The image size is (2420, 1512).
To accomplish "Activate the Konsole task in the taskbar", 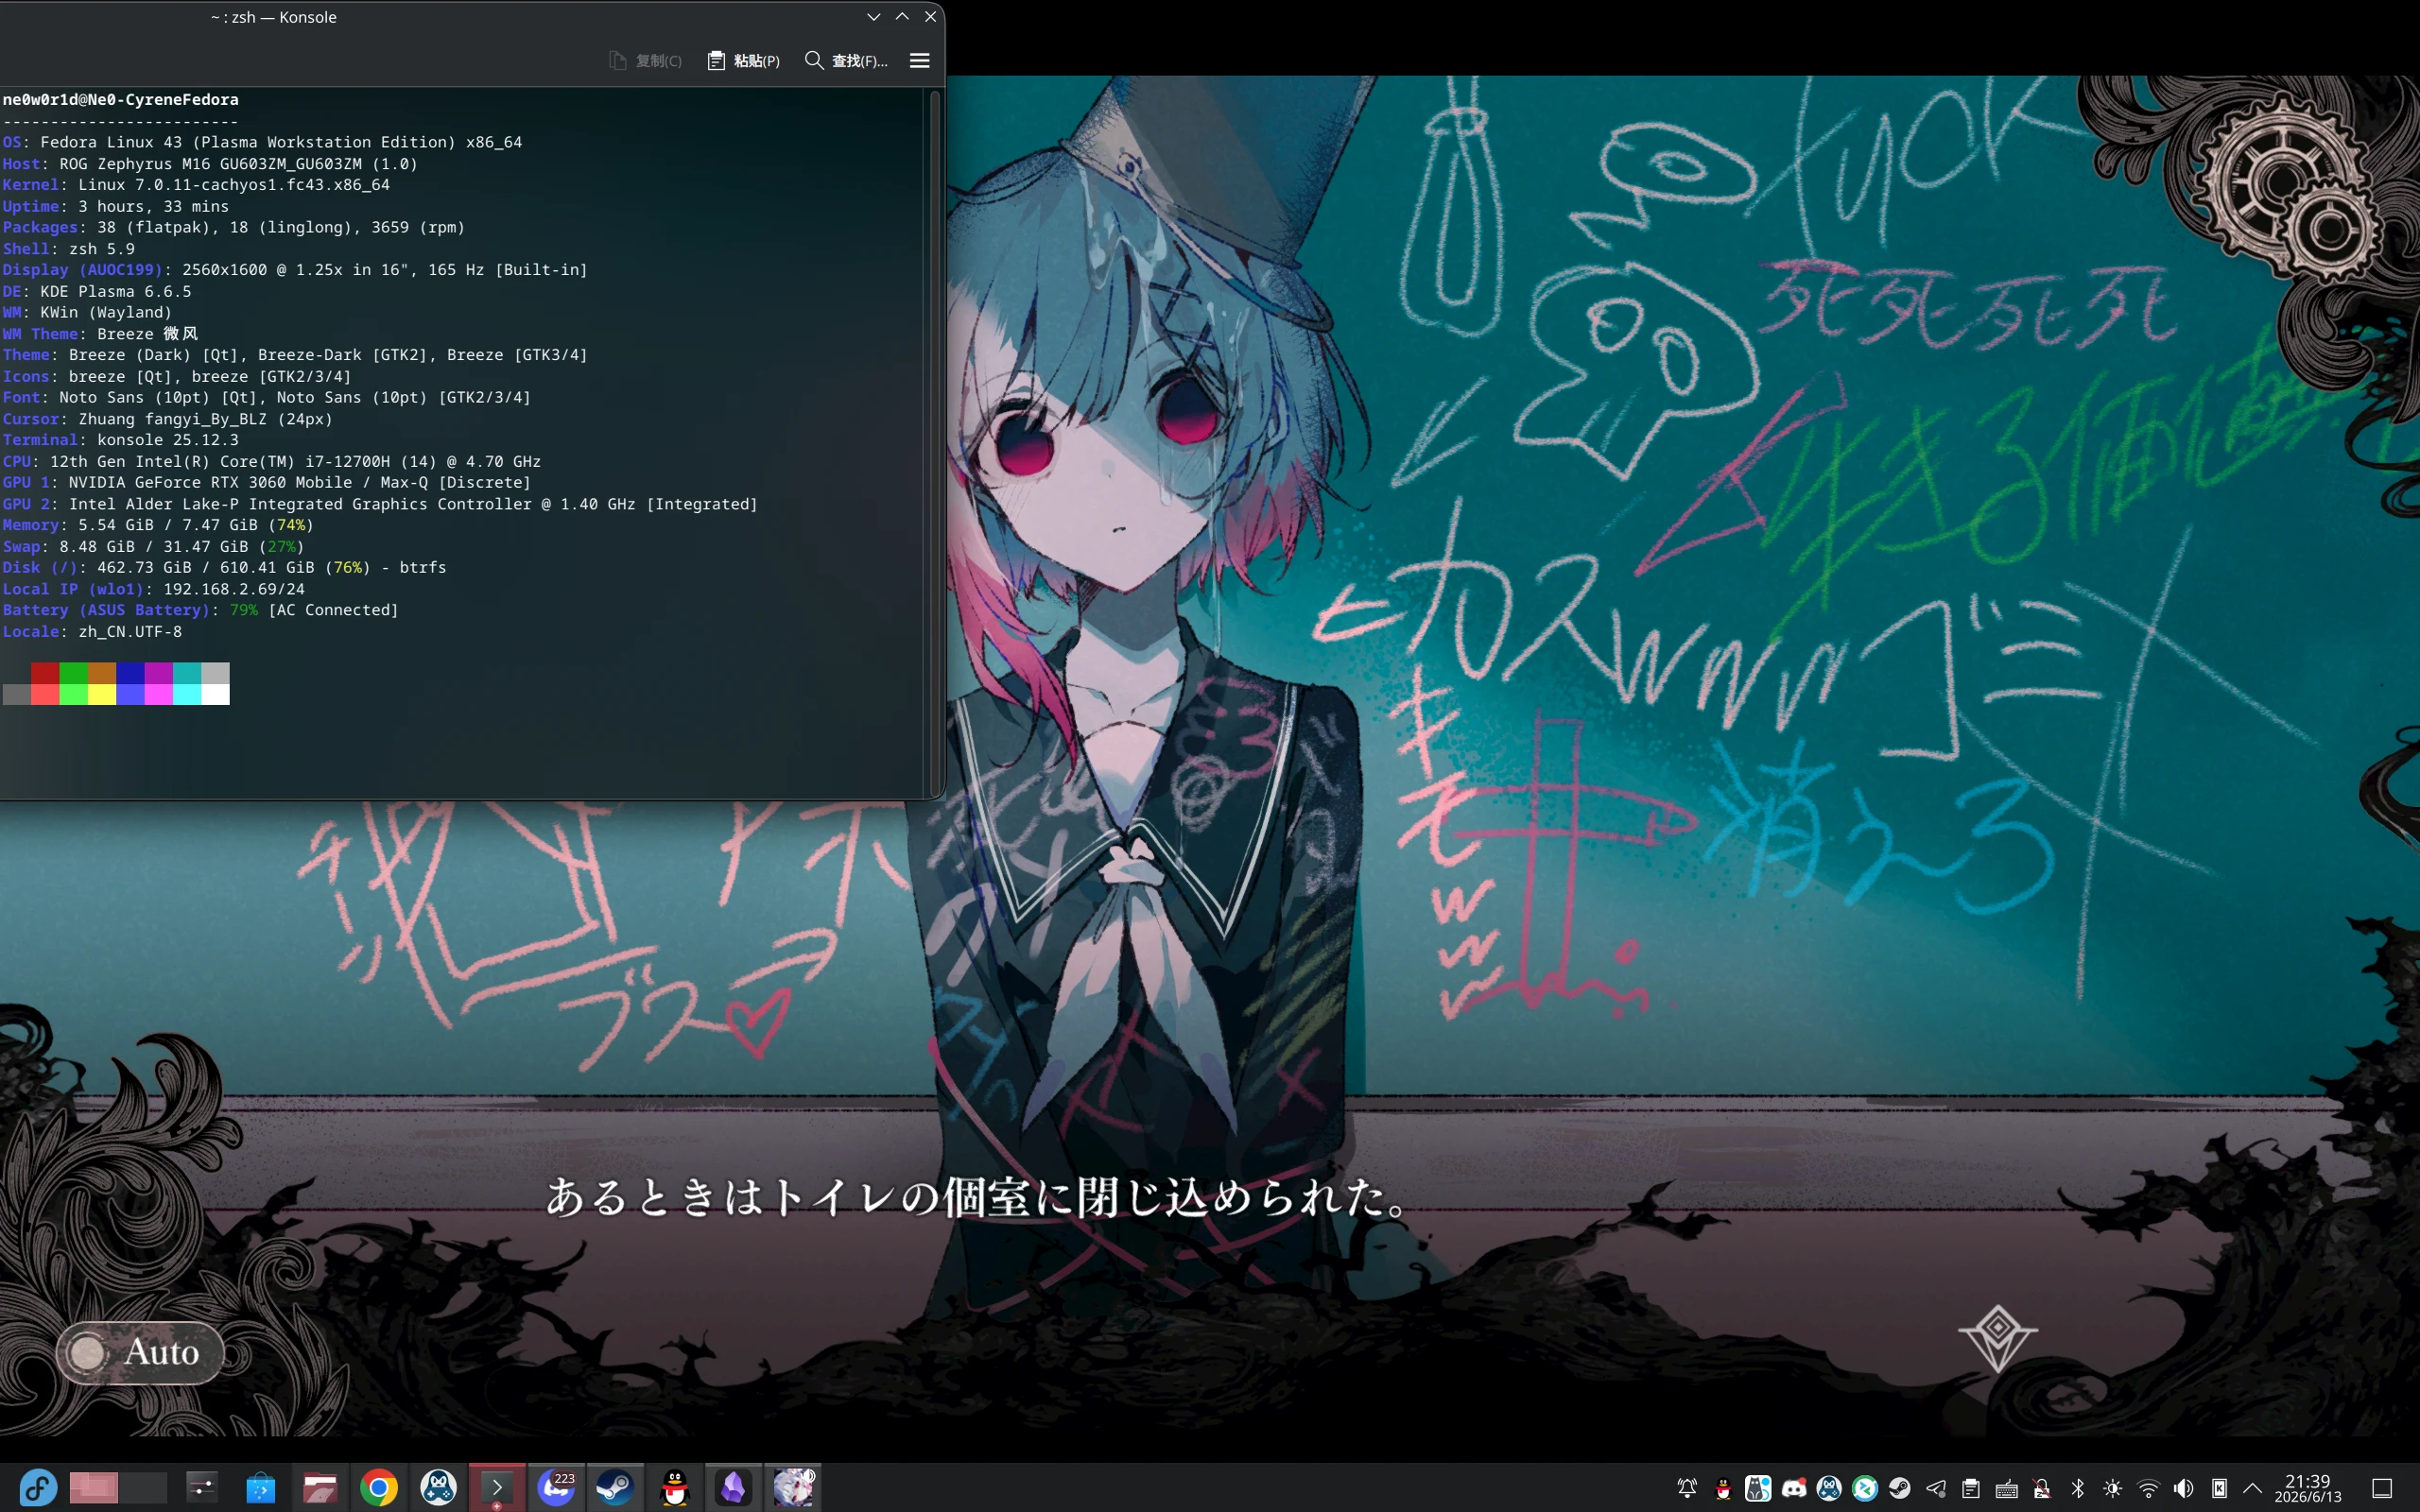I will tap(497, 1488).
